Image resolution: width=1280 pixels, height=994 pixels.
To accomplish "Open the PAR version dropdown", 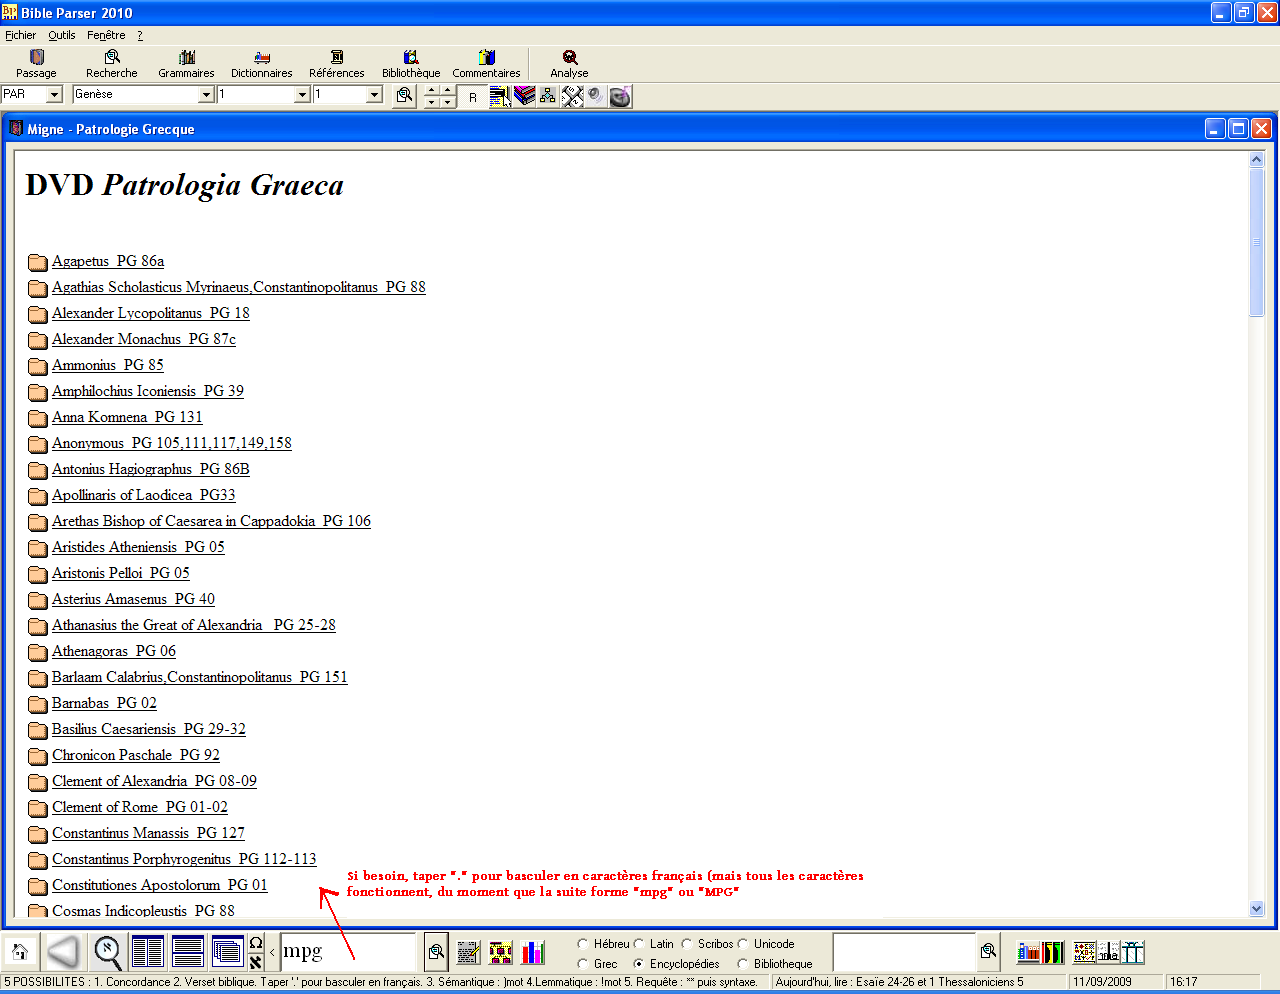I will (54, 94).
